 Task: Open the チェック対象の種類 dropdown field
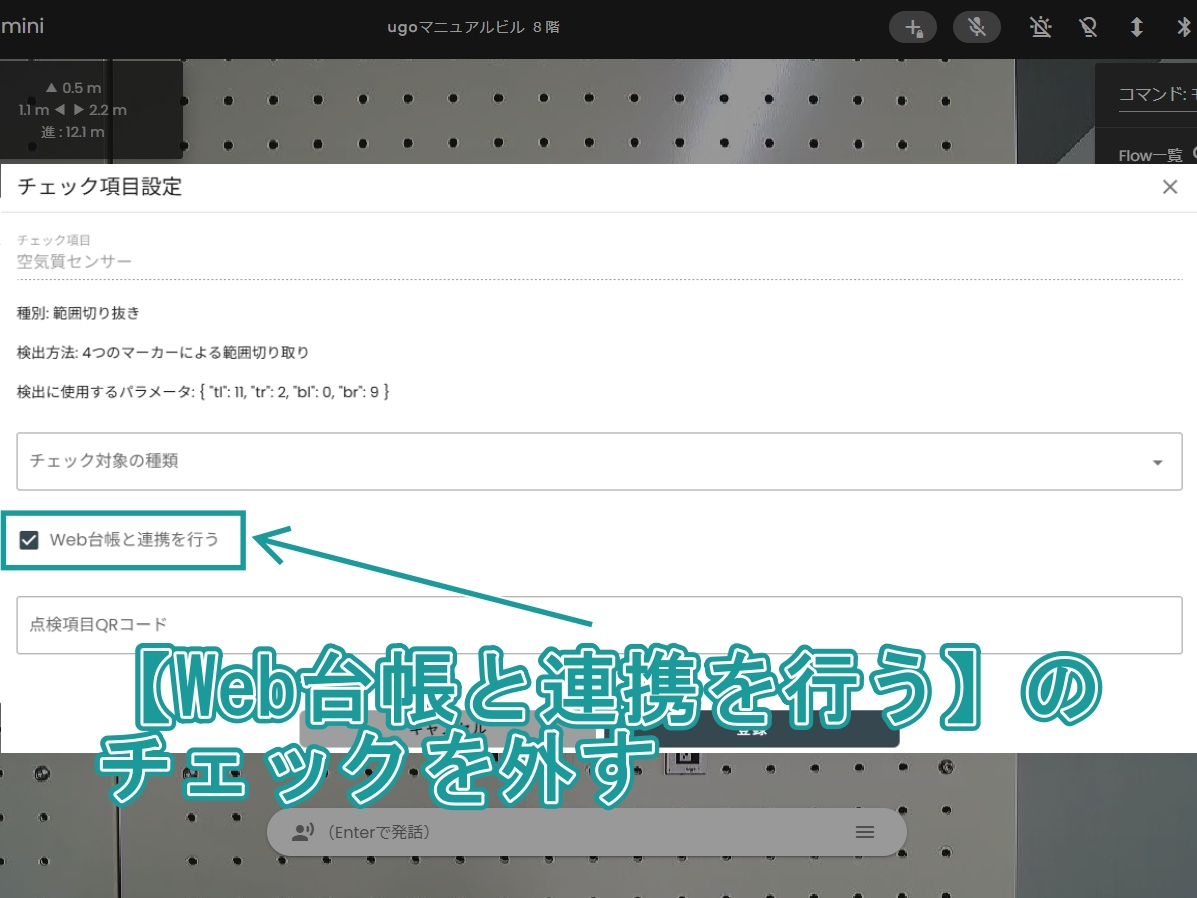(x=599, y=461)
